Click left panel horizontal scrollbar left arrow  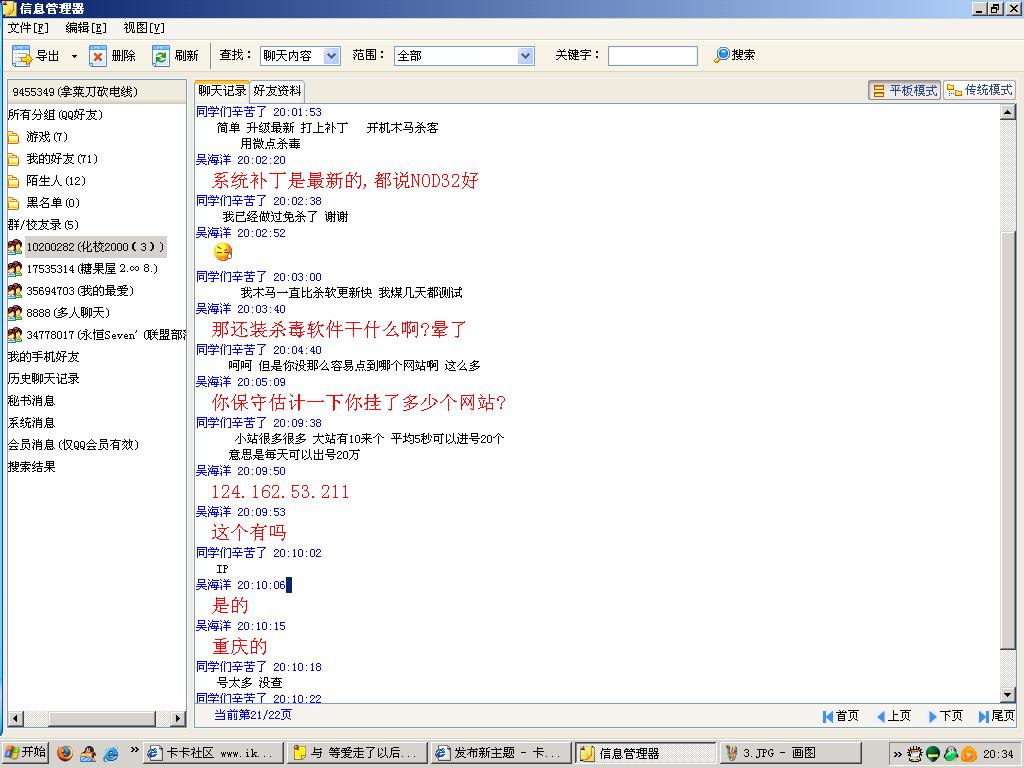15,718
